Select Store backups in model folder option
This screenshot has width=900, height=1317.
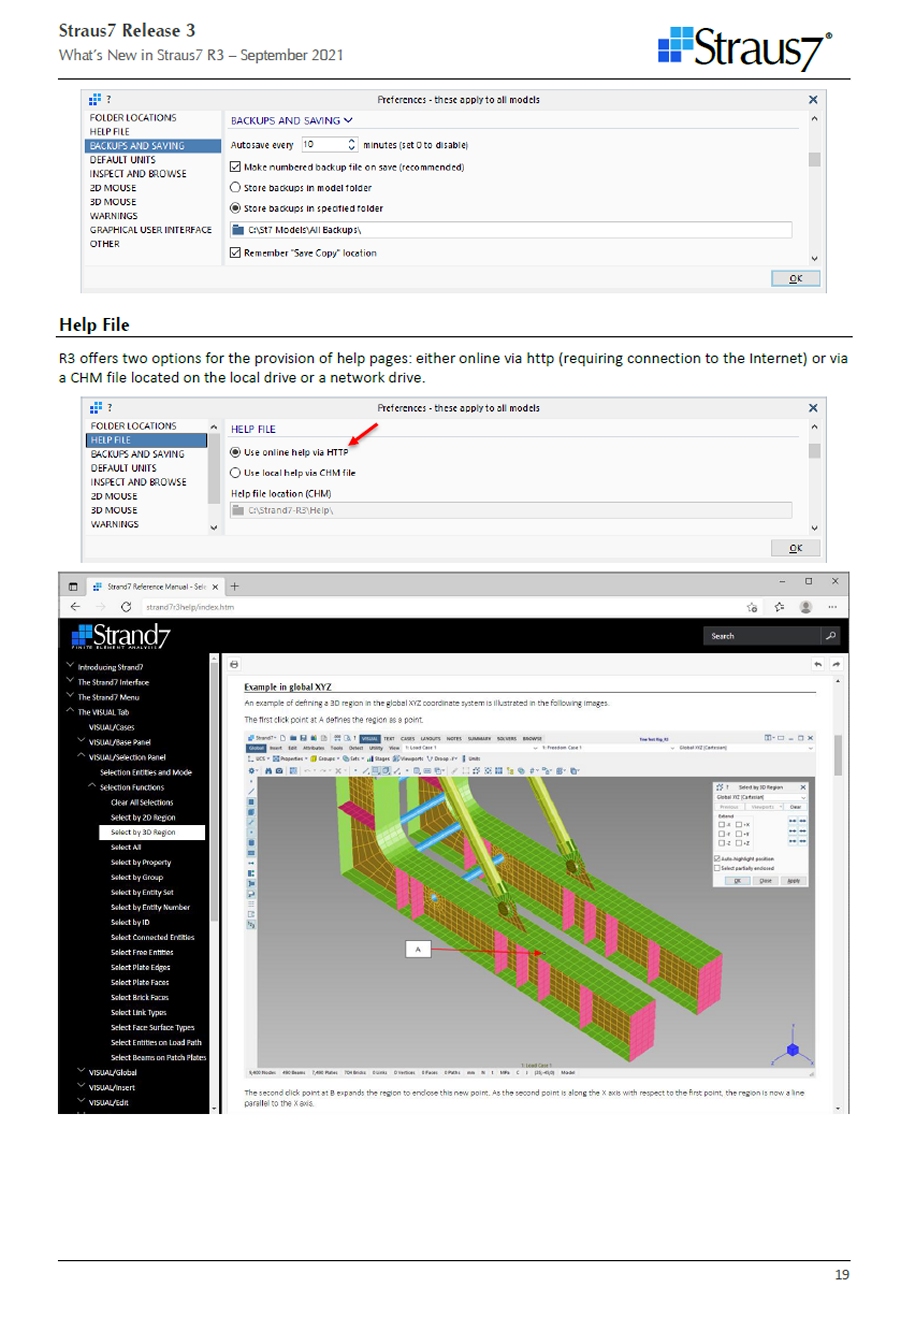coord(236,188)
